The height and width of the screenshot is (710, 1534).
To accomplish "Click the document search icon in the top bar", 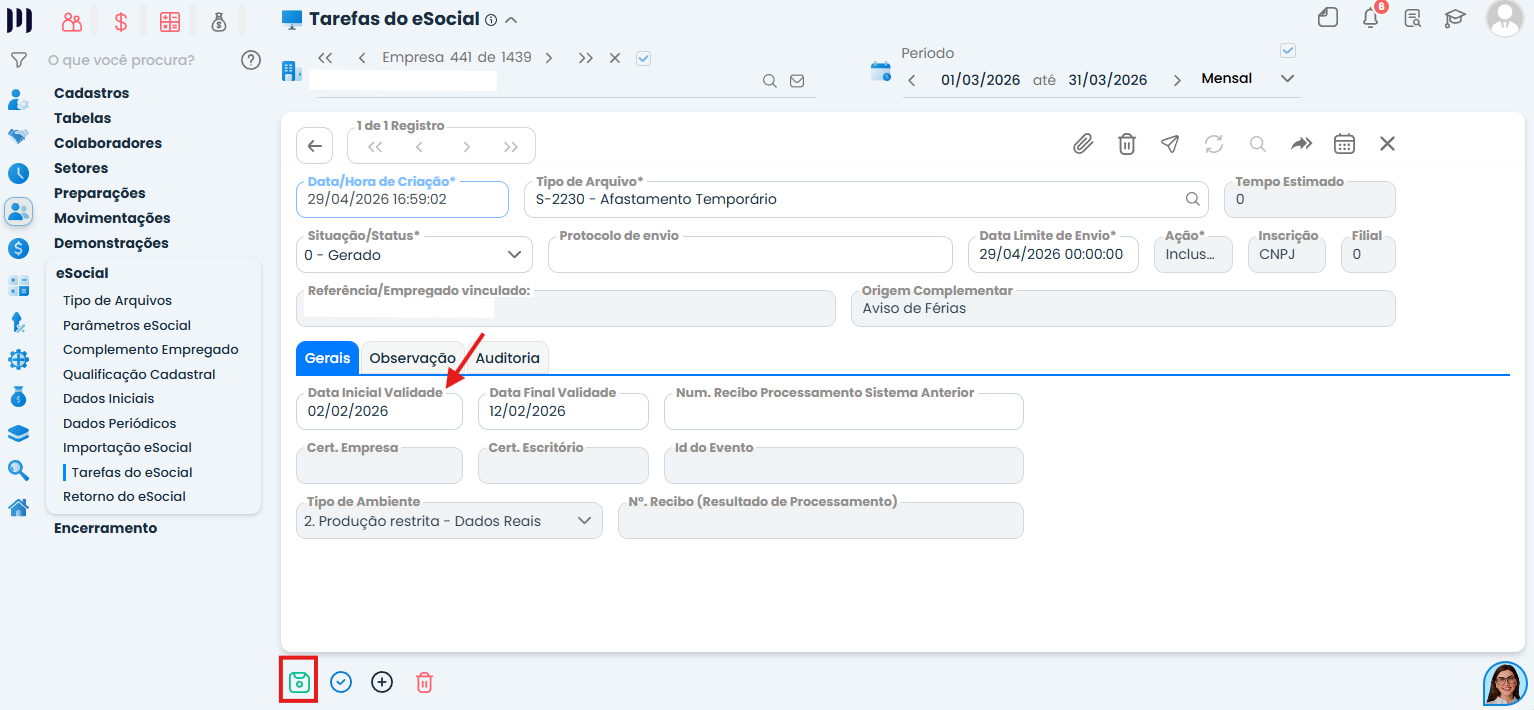I will (x=1413, y=17).
